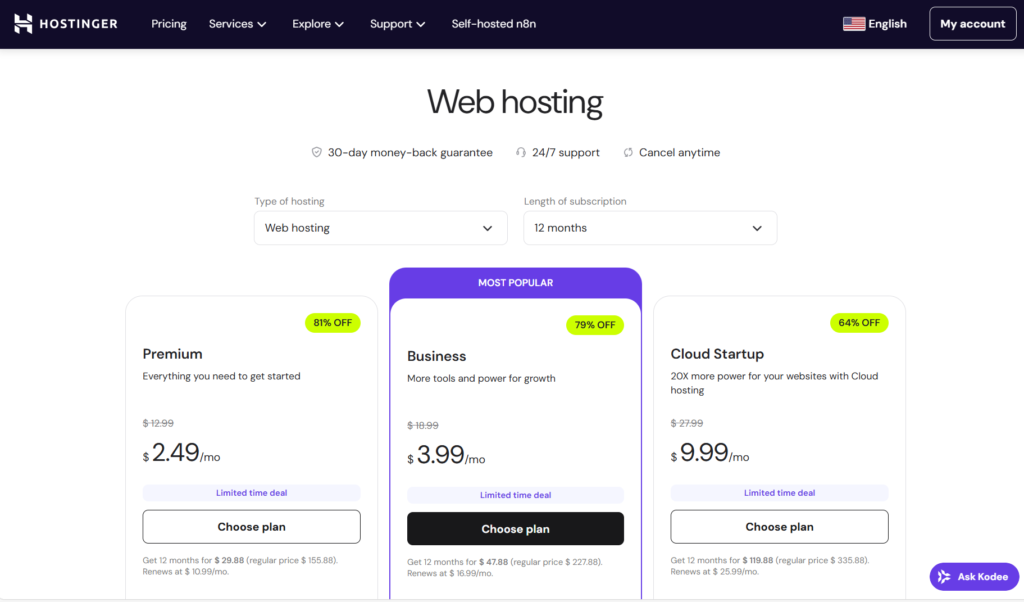This screenshot has width=1024, height=602.
Task: Choose plan for Business hosting
Action: tap(515, 528)
